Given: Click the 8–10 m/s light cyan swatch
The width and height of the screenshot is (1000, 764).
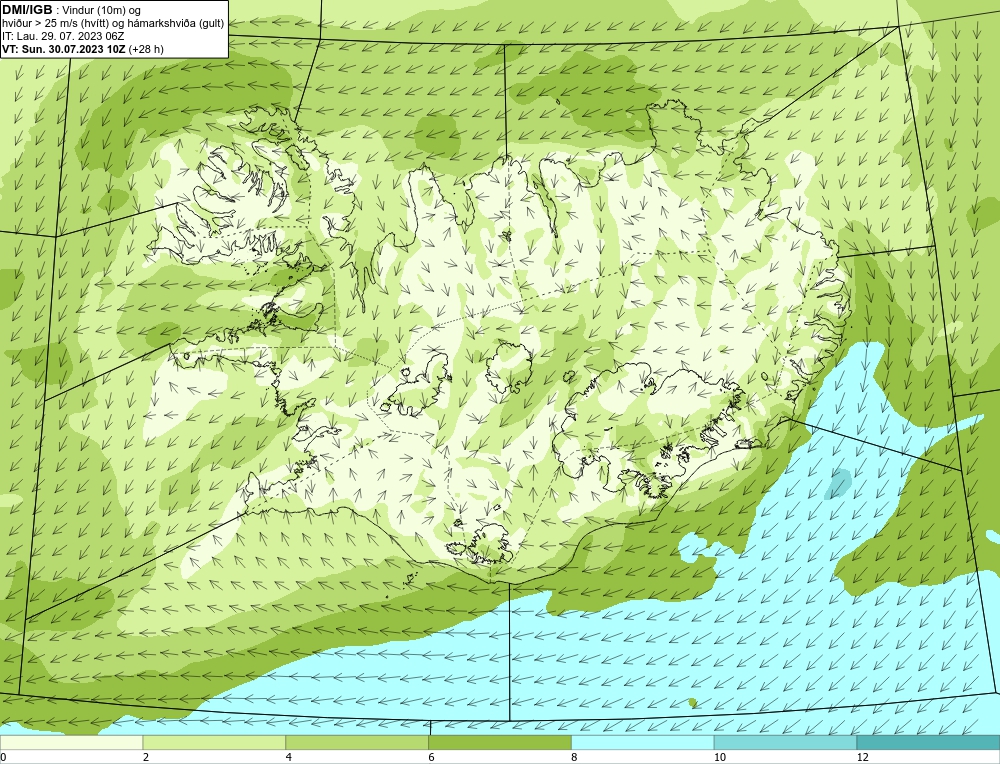Looking at the screenshot, I should point(643,742).
